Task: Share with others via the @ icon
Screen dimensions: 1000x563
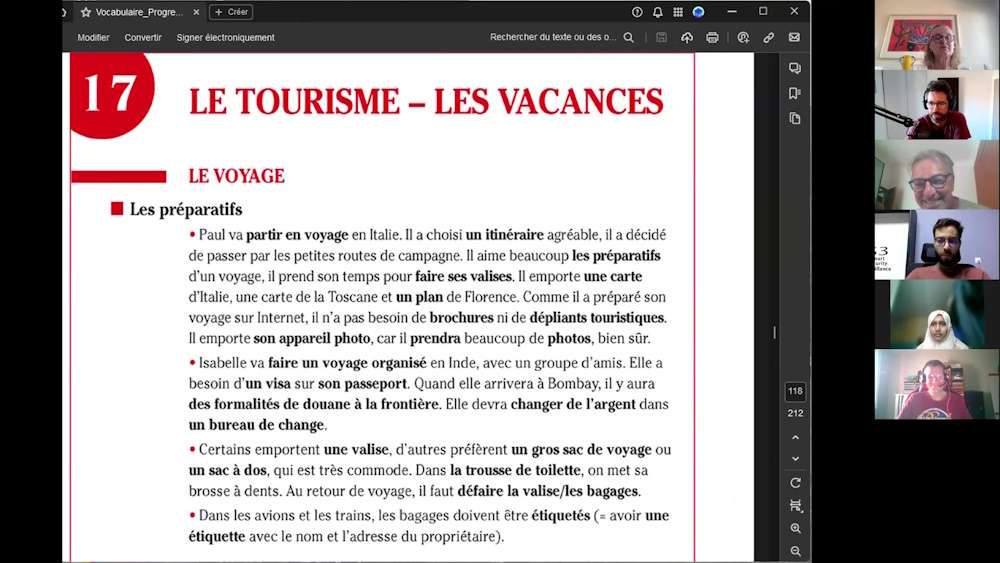Action: click(743, 38)
